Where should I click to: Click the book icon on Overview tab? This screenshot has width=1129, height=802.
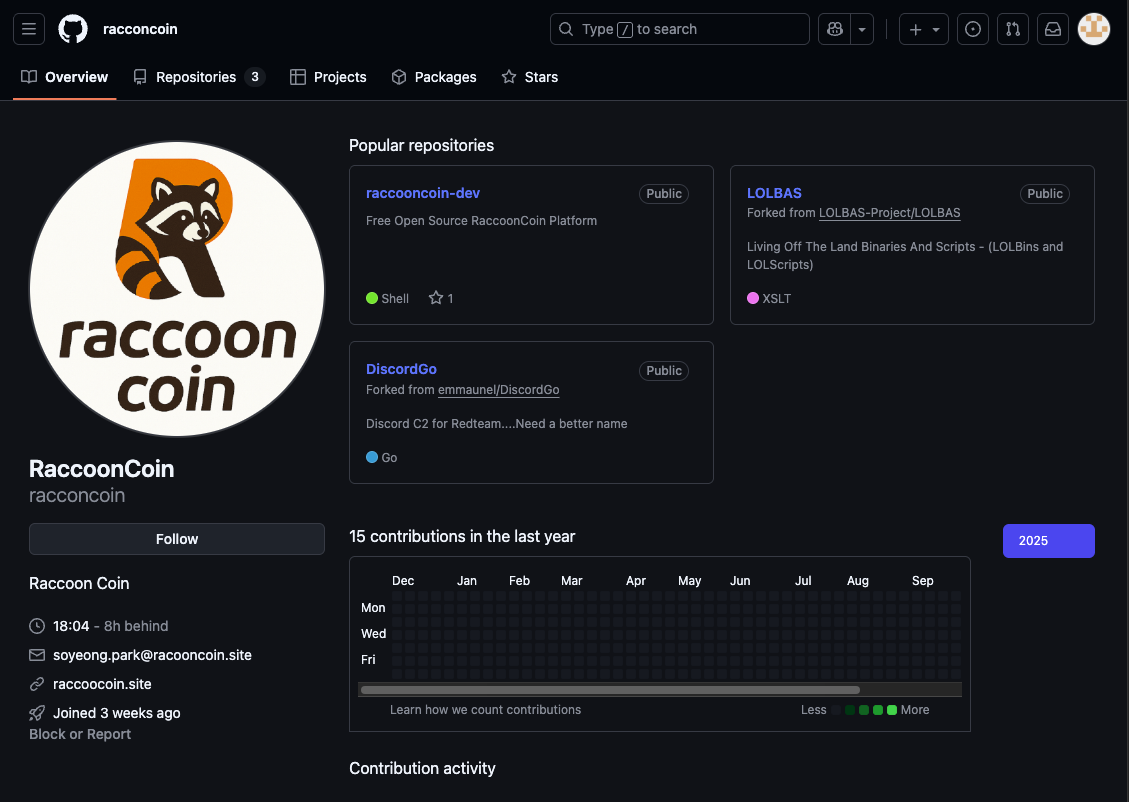(29, 77)
